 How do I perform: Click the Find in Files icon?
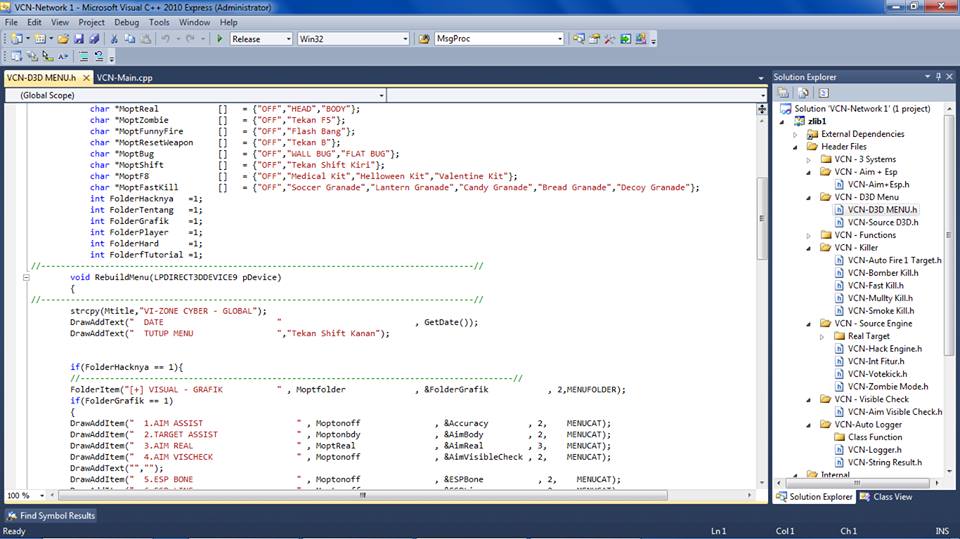(424, 39)
